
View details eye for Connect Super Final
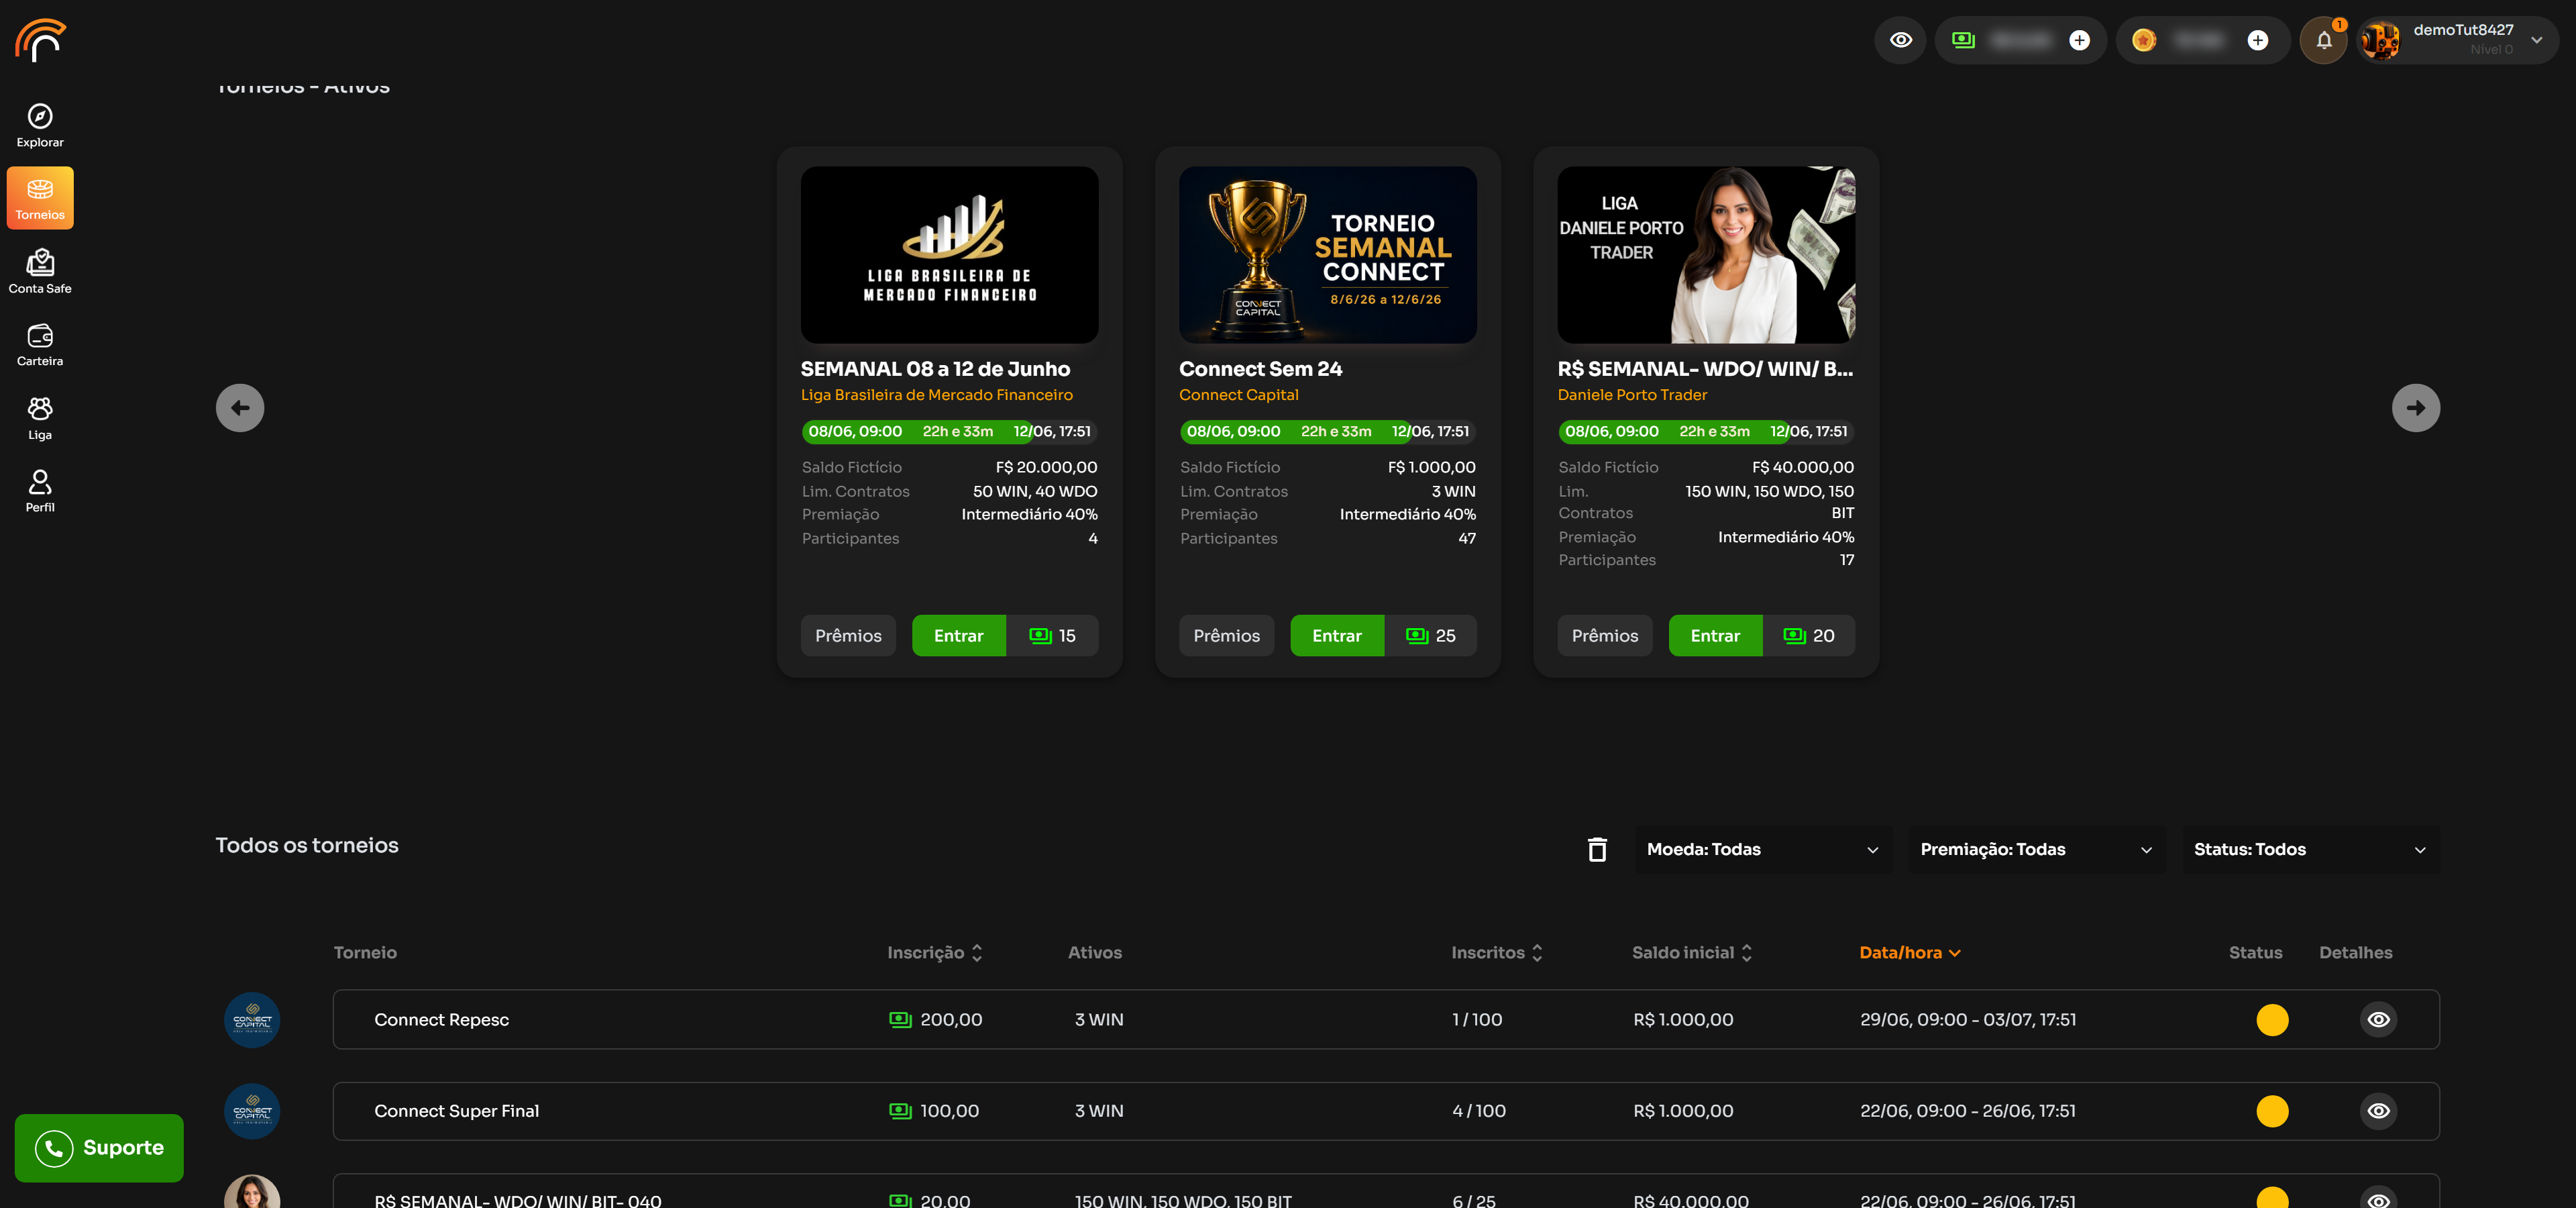click(2378, 1111)
